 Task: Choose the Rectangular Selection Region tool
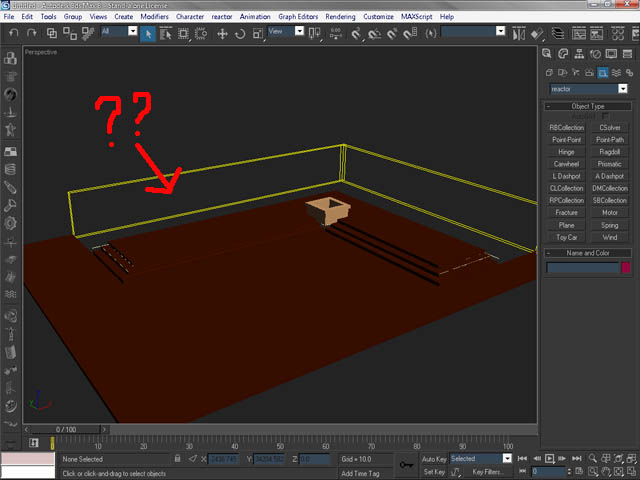[x=183, y=33]
